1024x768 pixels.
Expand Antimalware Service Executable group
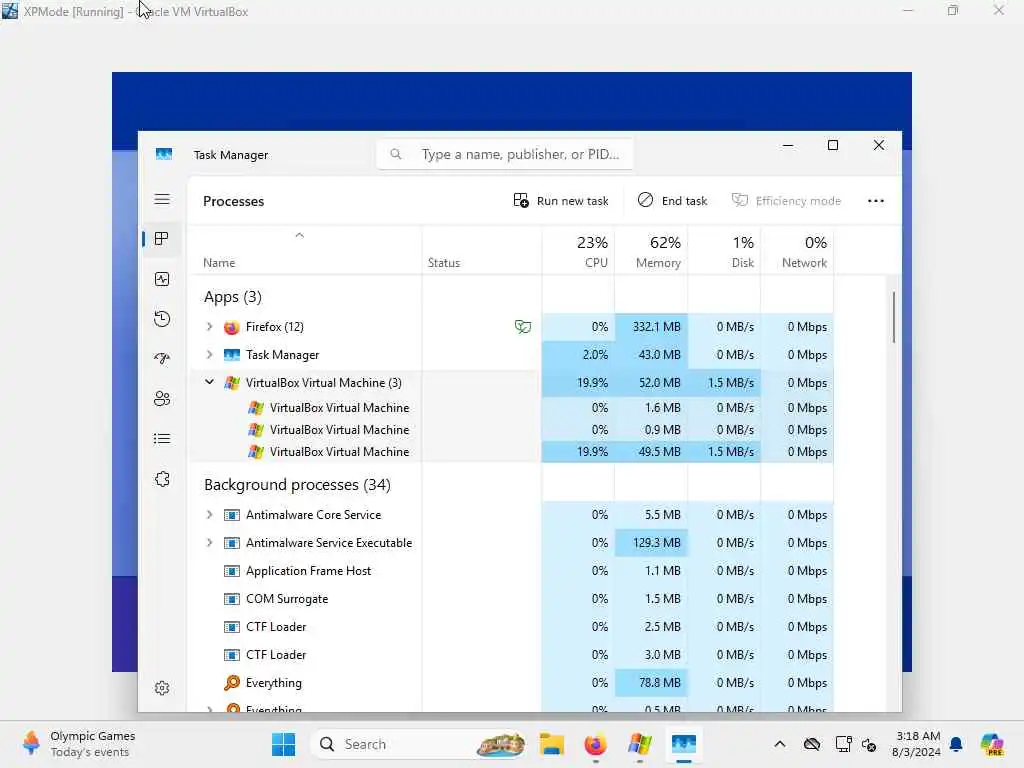(x=209, y=543)
